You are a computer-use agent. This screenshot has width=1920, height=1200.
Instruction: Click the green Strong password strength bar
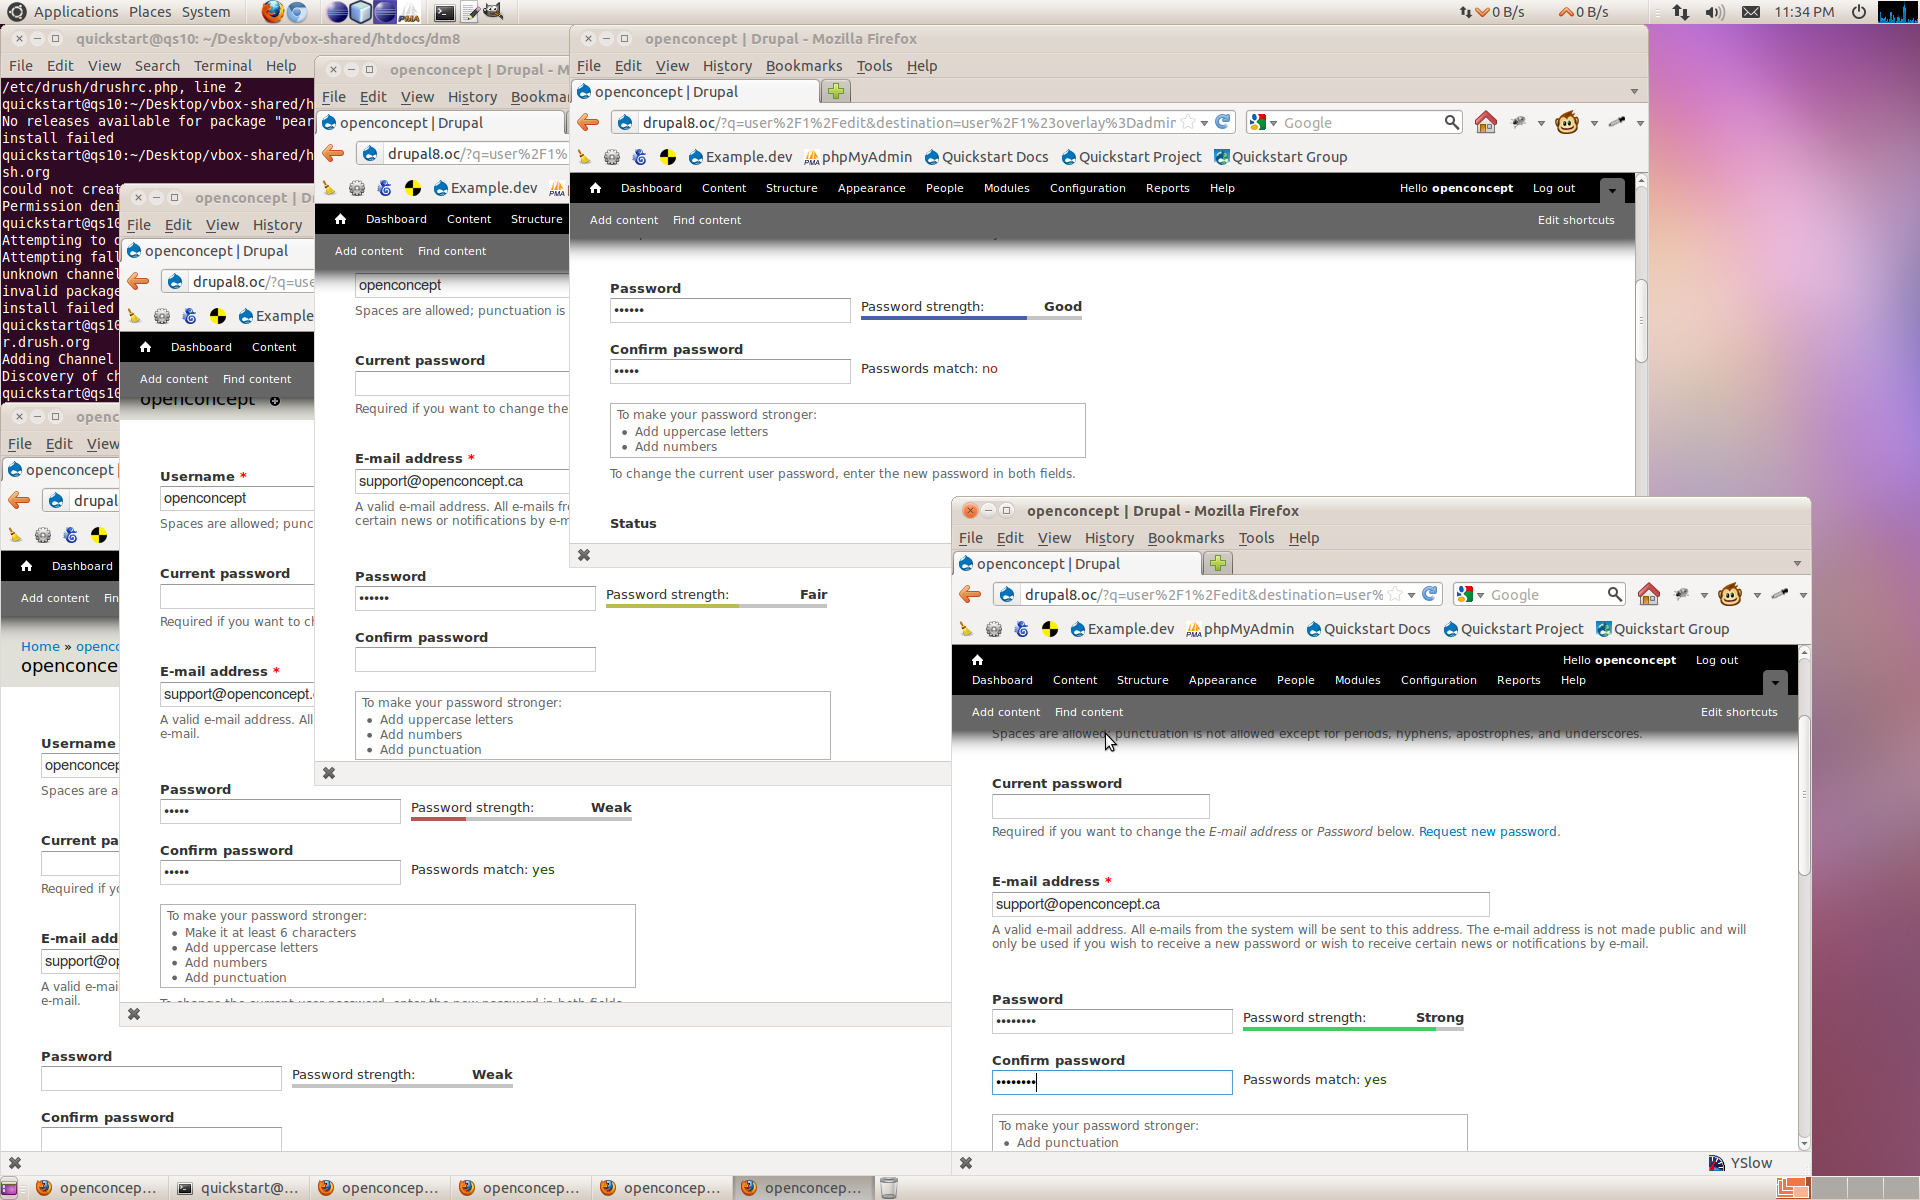point(1340,1028)
